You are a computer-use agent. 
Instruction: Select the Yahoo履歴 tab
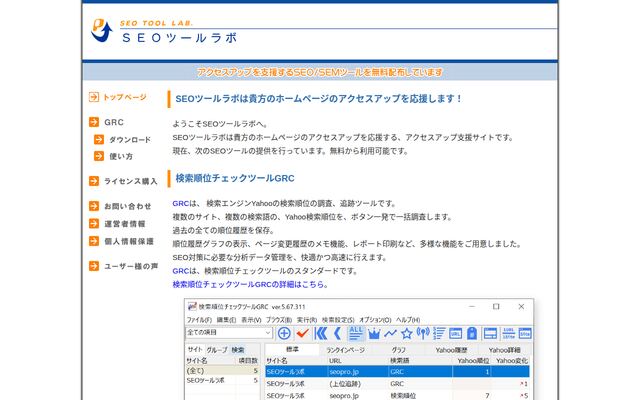tap(451, 350)
